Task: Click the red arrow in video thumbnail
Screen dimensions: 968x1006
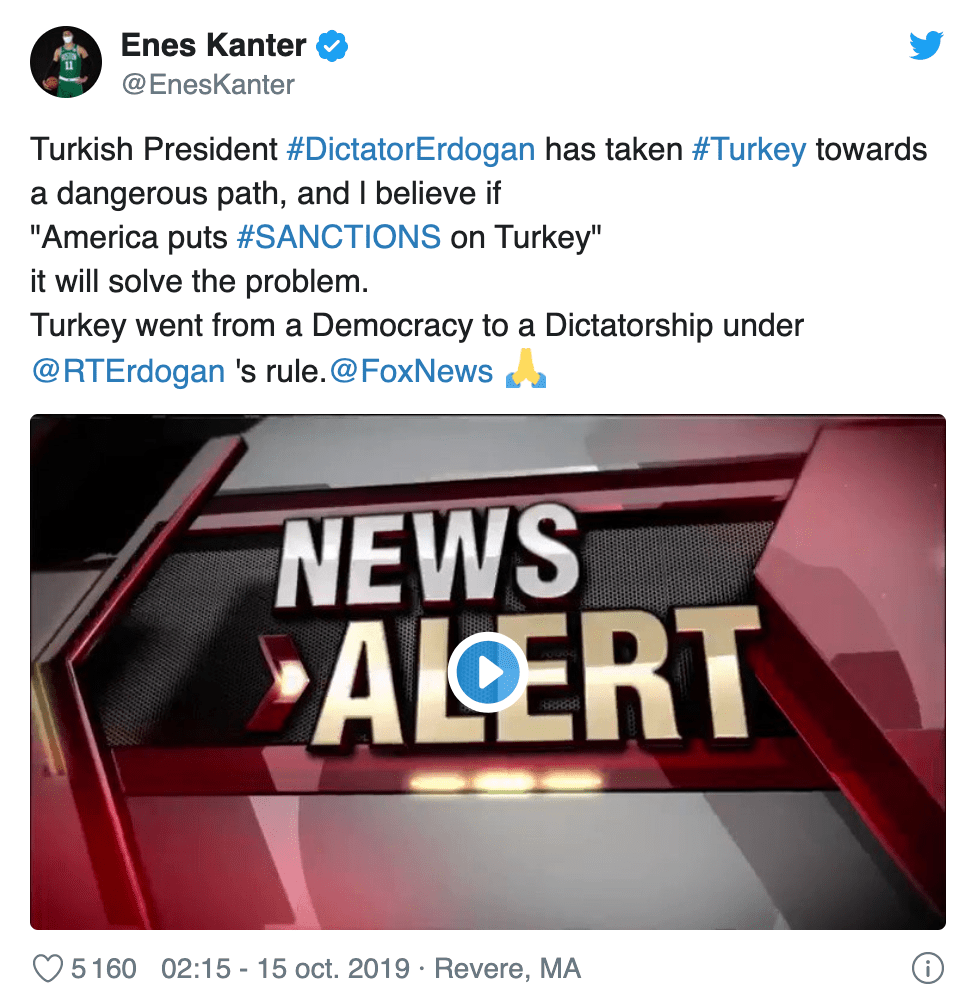Action: coord(283,683)
